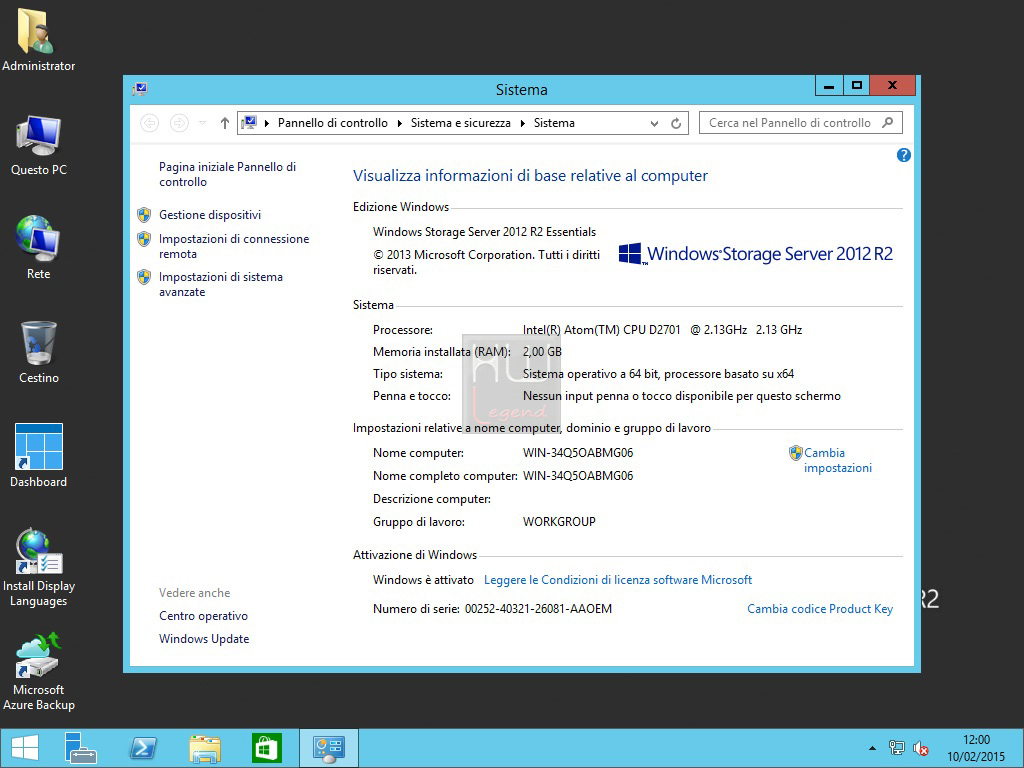The height and width of the screenshot is (768, 1024).
Task: Open the Windows Start button
Action: 25,748
